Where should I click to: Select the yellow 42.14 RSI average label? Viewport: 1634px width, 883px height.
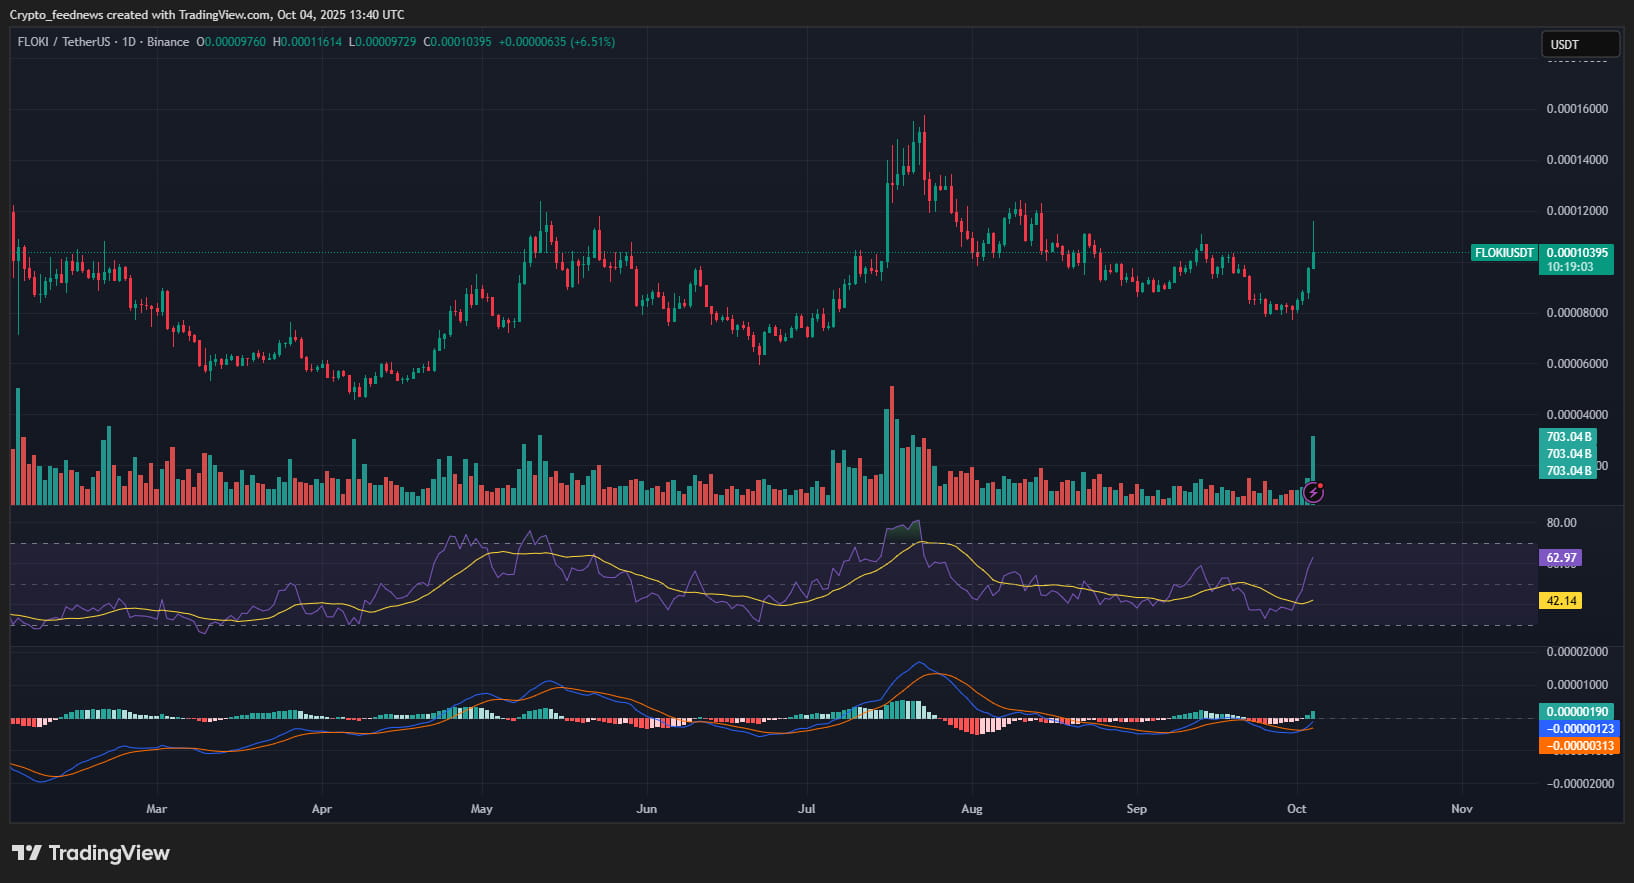click(x=1561, y=601)
